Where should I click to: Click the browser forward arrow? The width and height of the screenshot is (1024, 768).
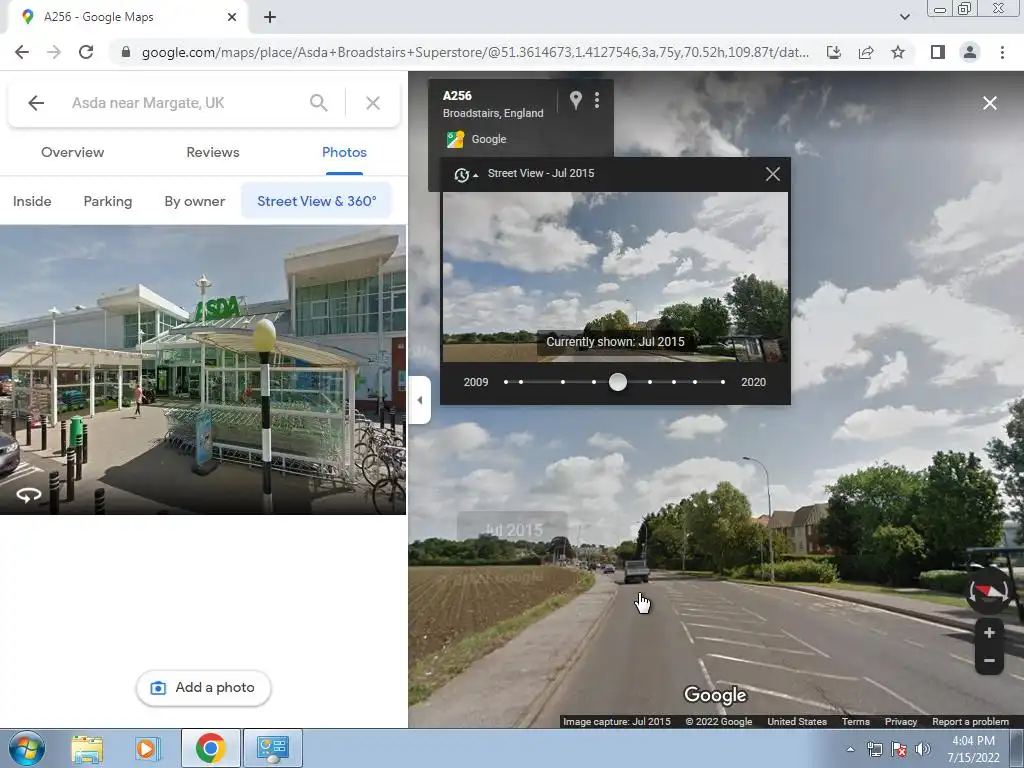tap(54, 52)
